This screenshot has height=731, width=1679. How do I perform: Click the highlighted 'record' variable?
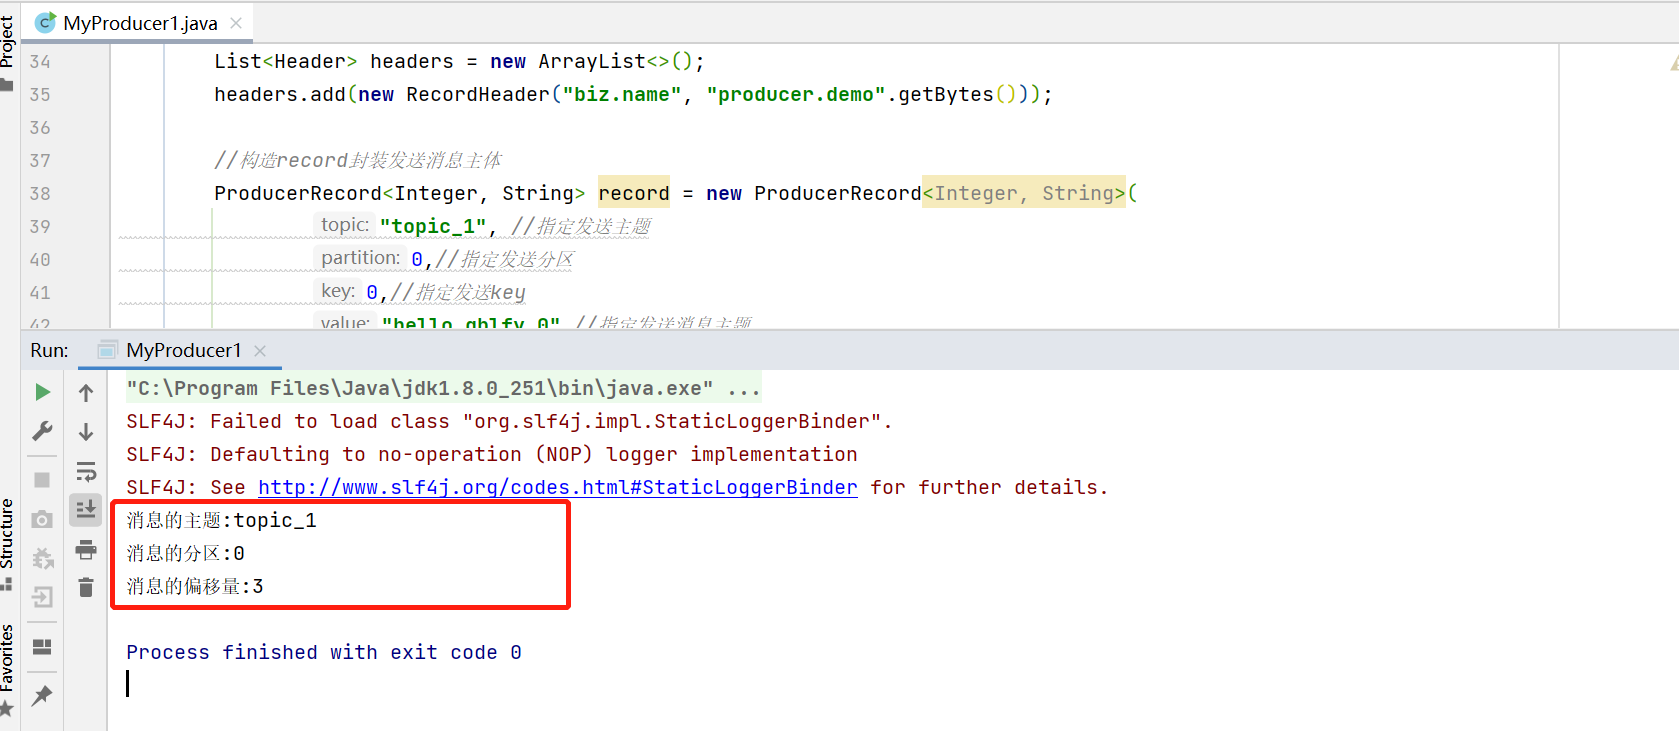pyautogui.click(x=634, y=193)
